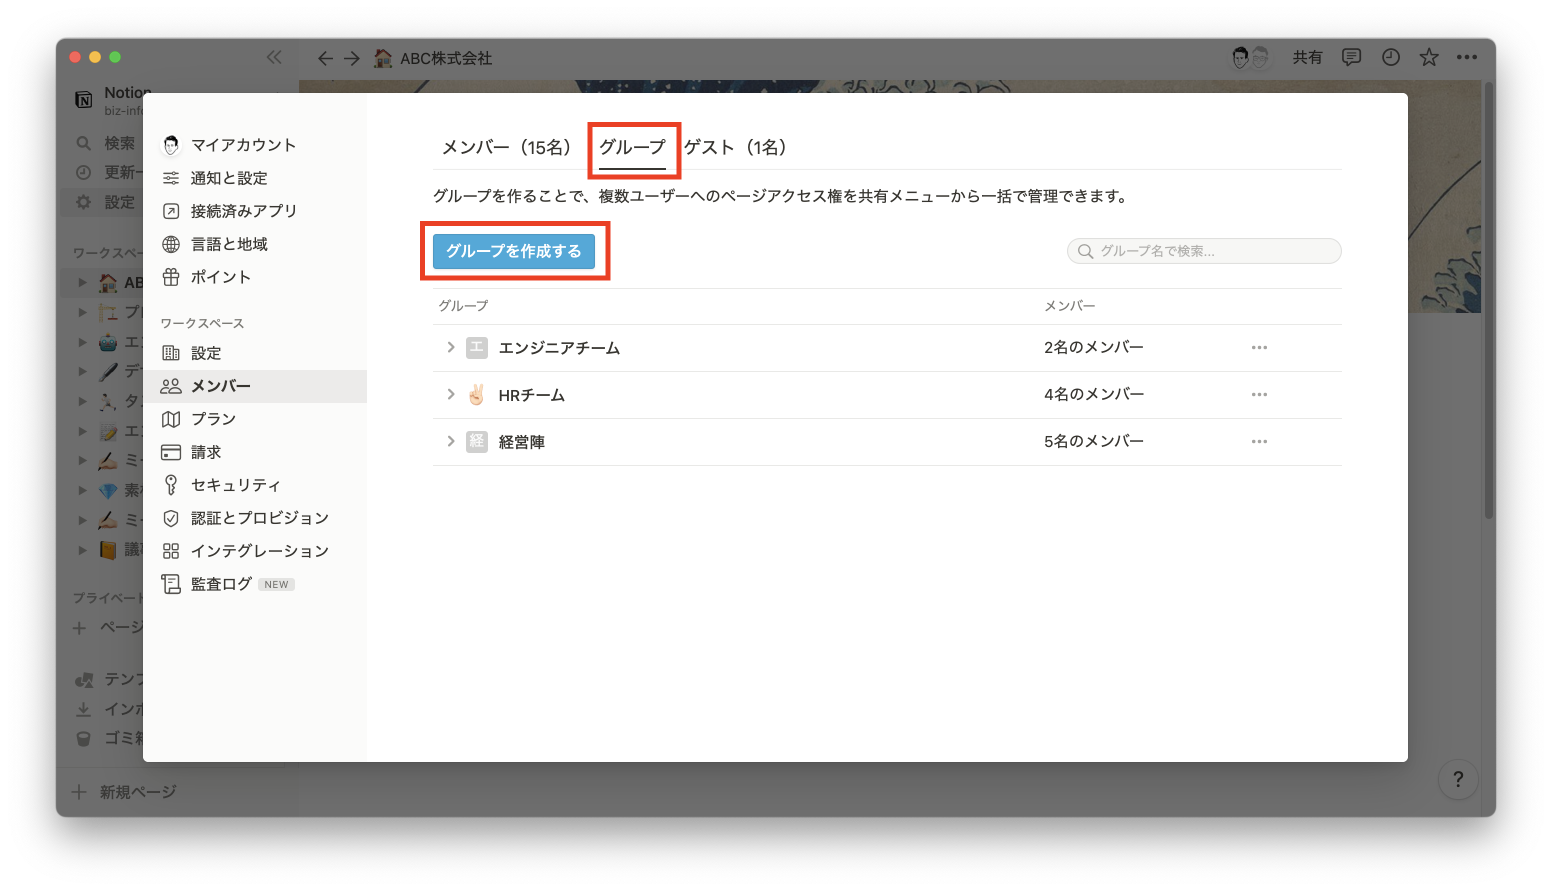This screenshot has width=1552, height=891.
Task: Open more options for 経営陣
Action: click(x=1259, y=442)
